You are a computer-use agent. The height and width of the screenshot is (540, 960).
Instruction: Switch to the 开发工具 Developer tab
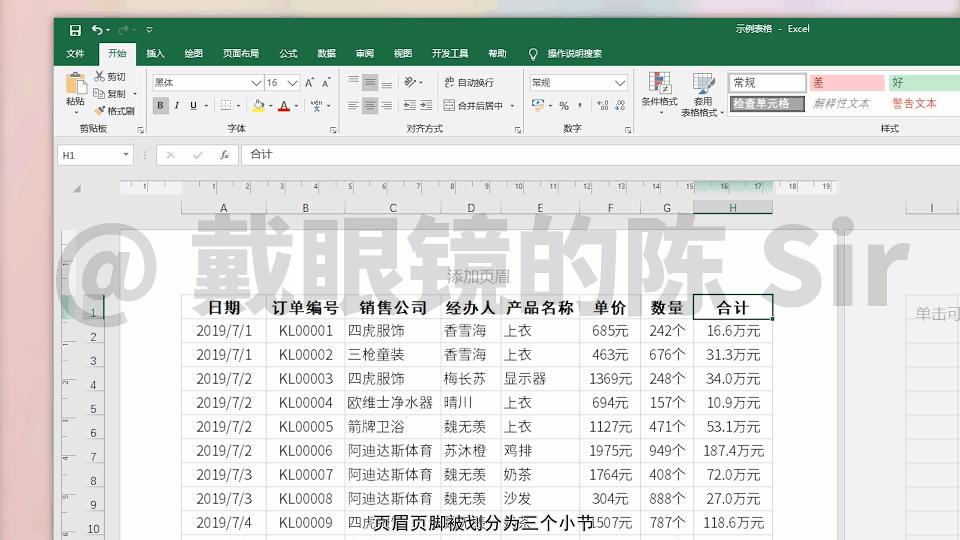[450, 53]
